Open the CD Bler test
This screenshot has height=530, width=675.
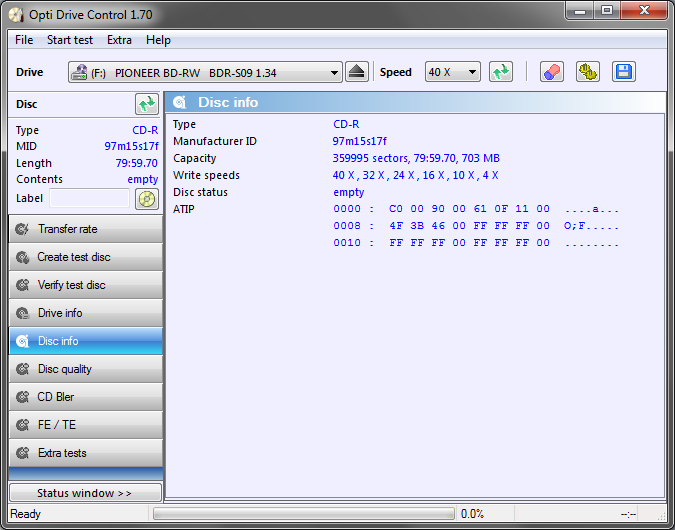click(86, 397)
